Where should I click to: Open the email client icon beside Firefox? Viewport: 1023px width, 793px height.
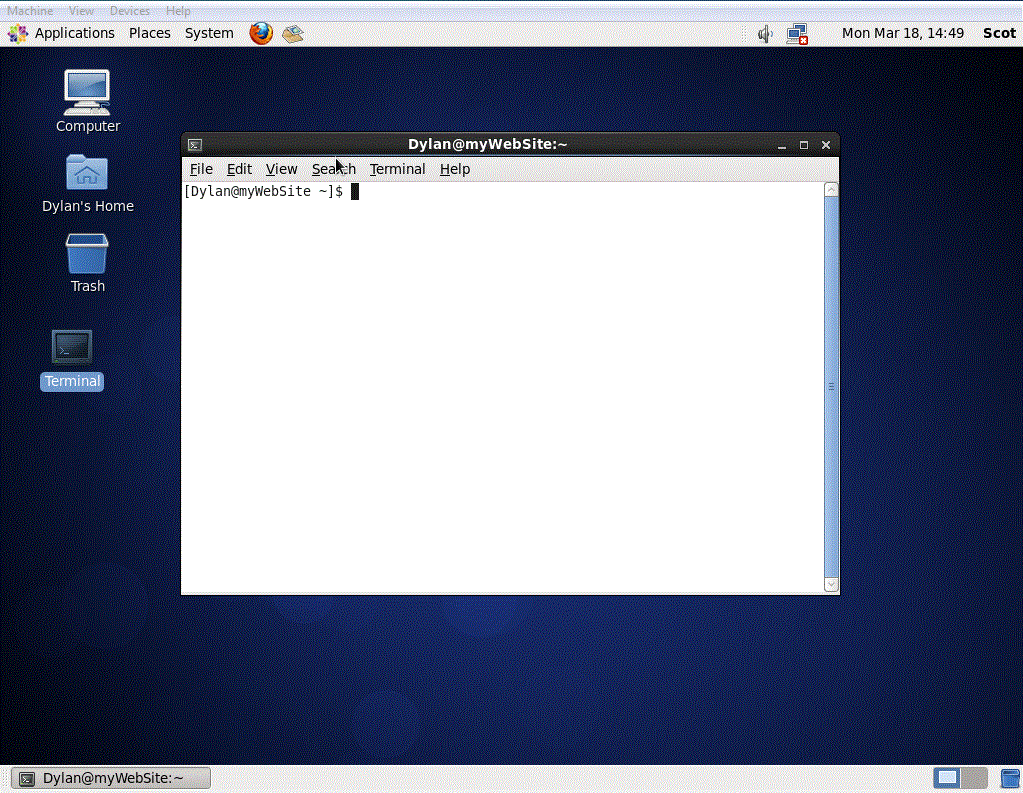point(292,33)
